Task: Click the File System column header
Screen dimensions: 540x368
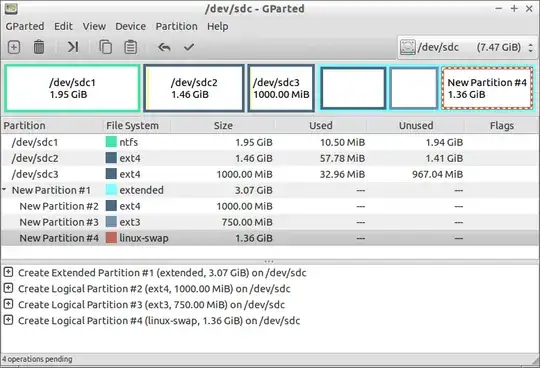Action: click(137, 126)
